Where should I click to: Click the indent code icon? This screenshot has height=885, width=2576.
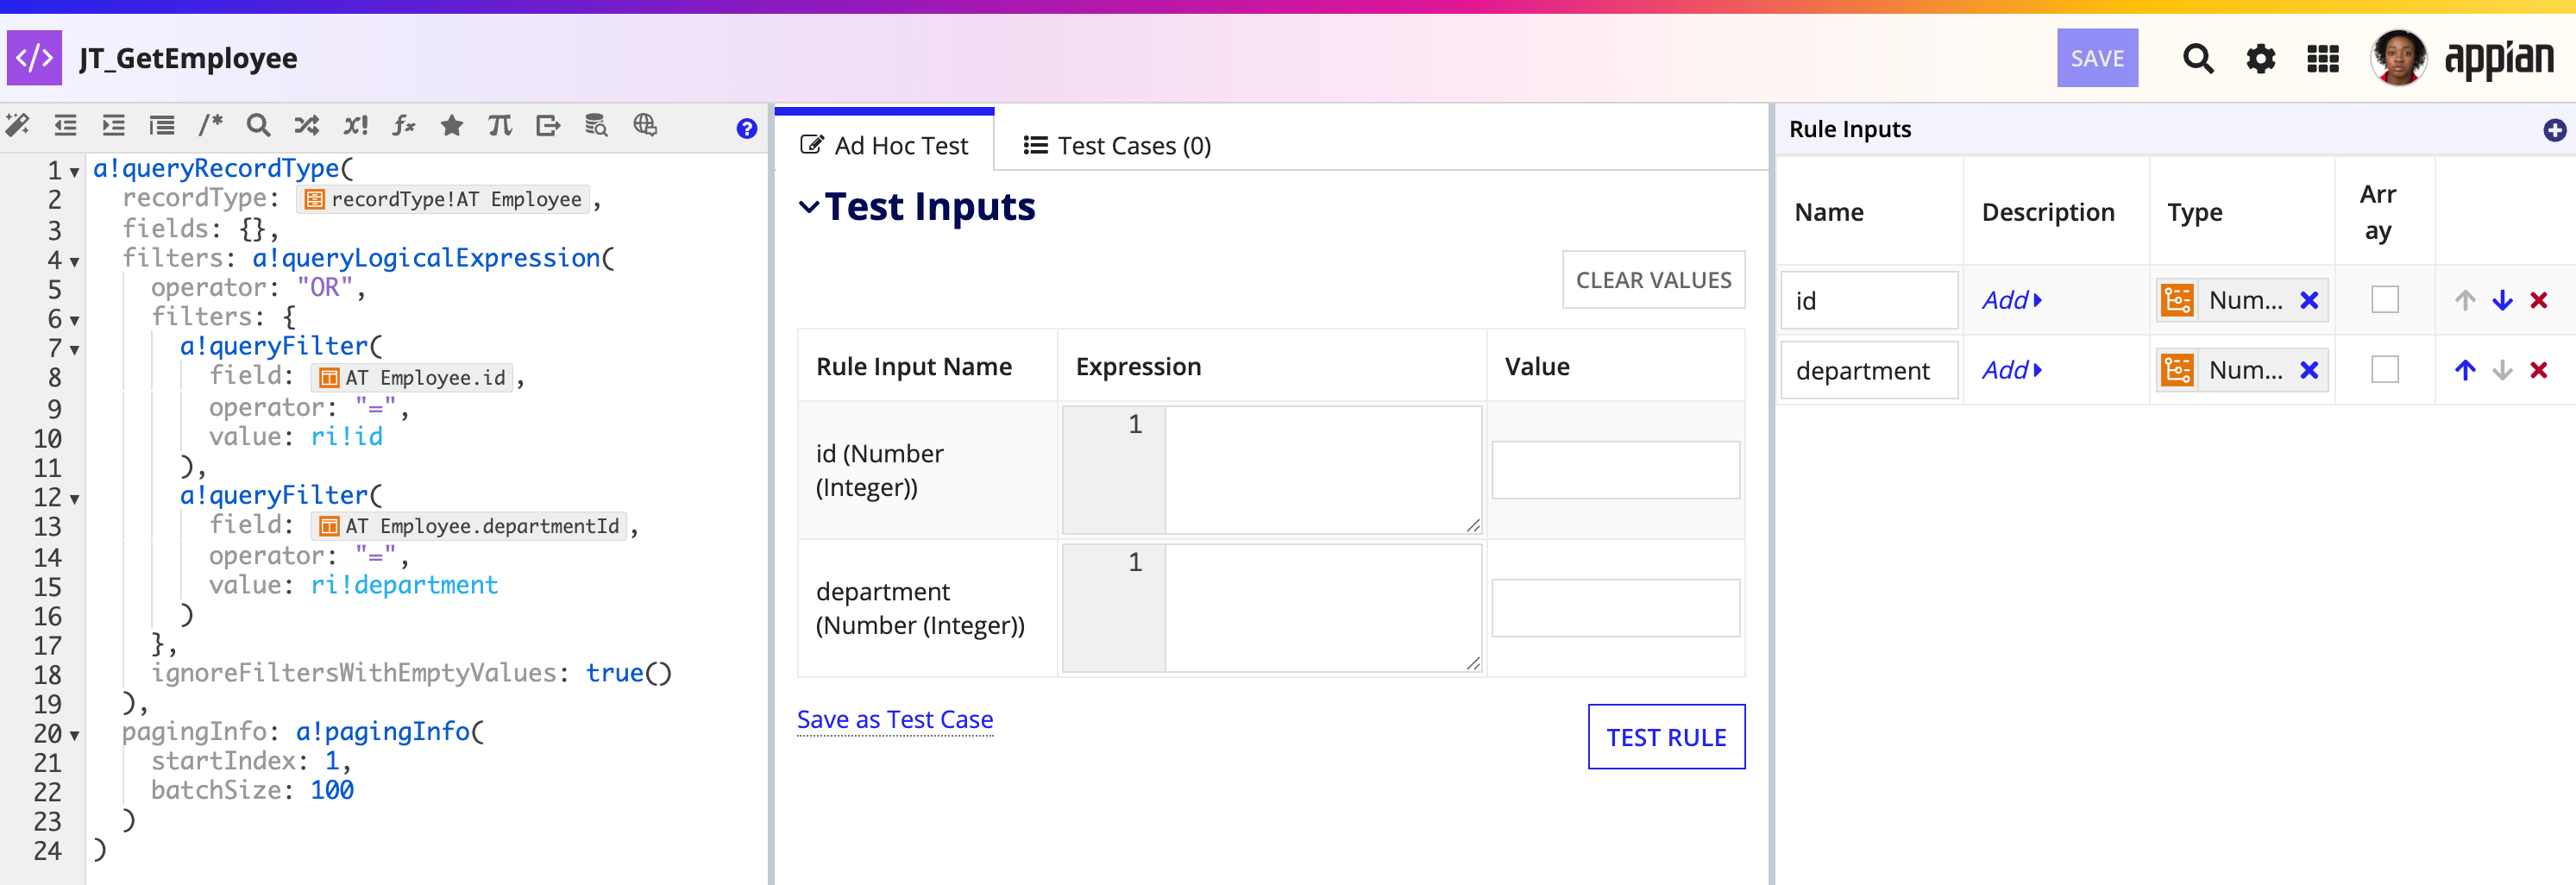tap(113, 125)
